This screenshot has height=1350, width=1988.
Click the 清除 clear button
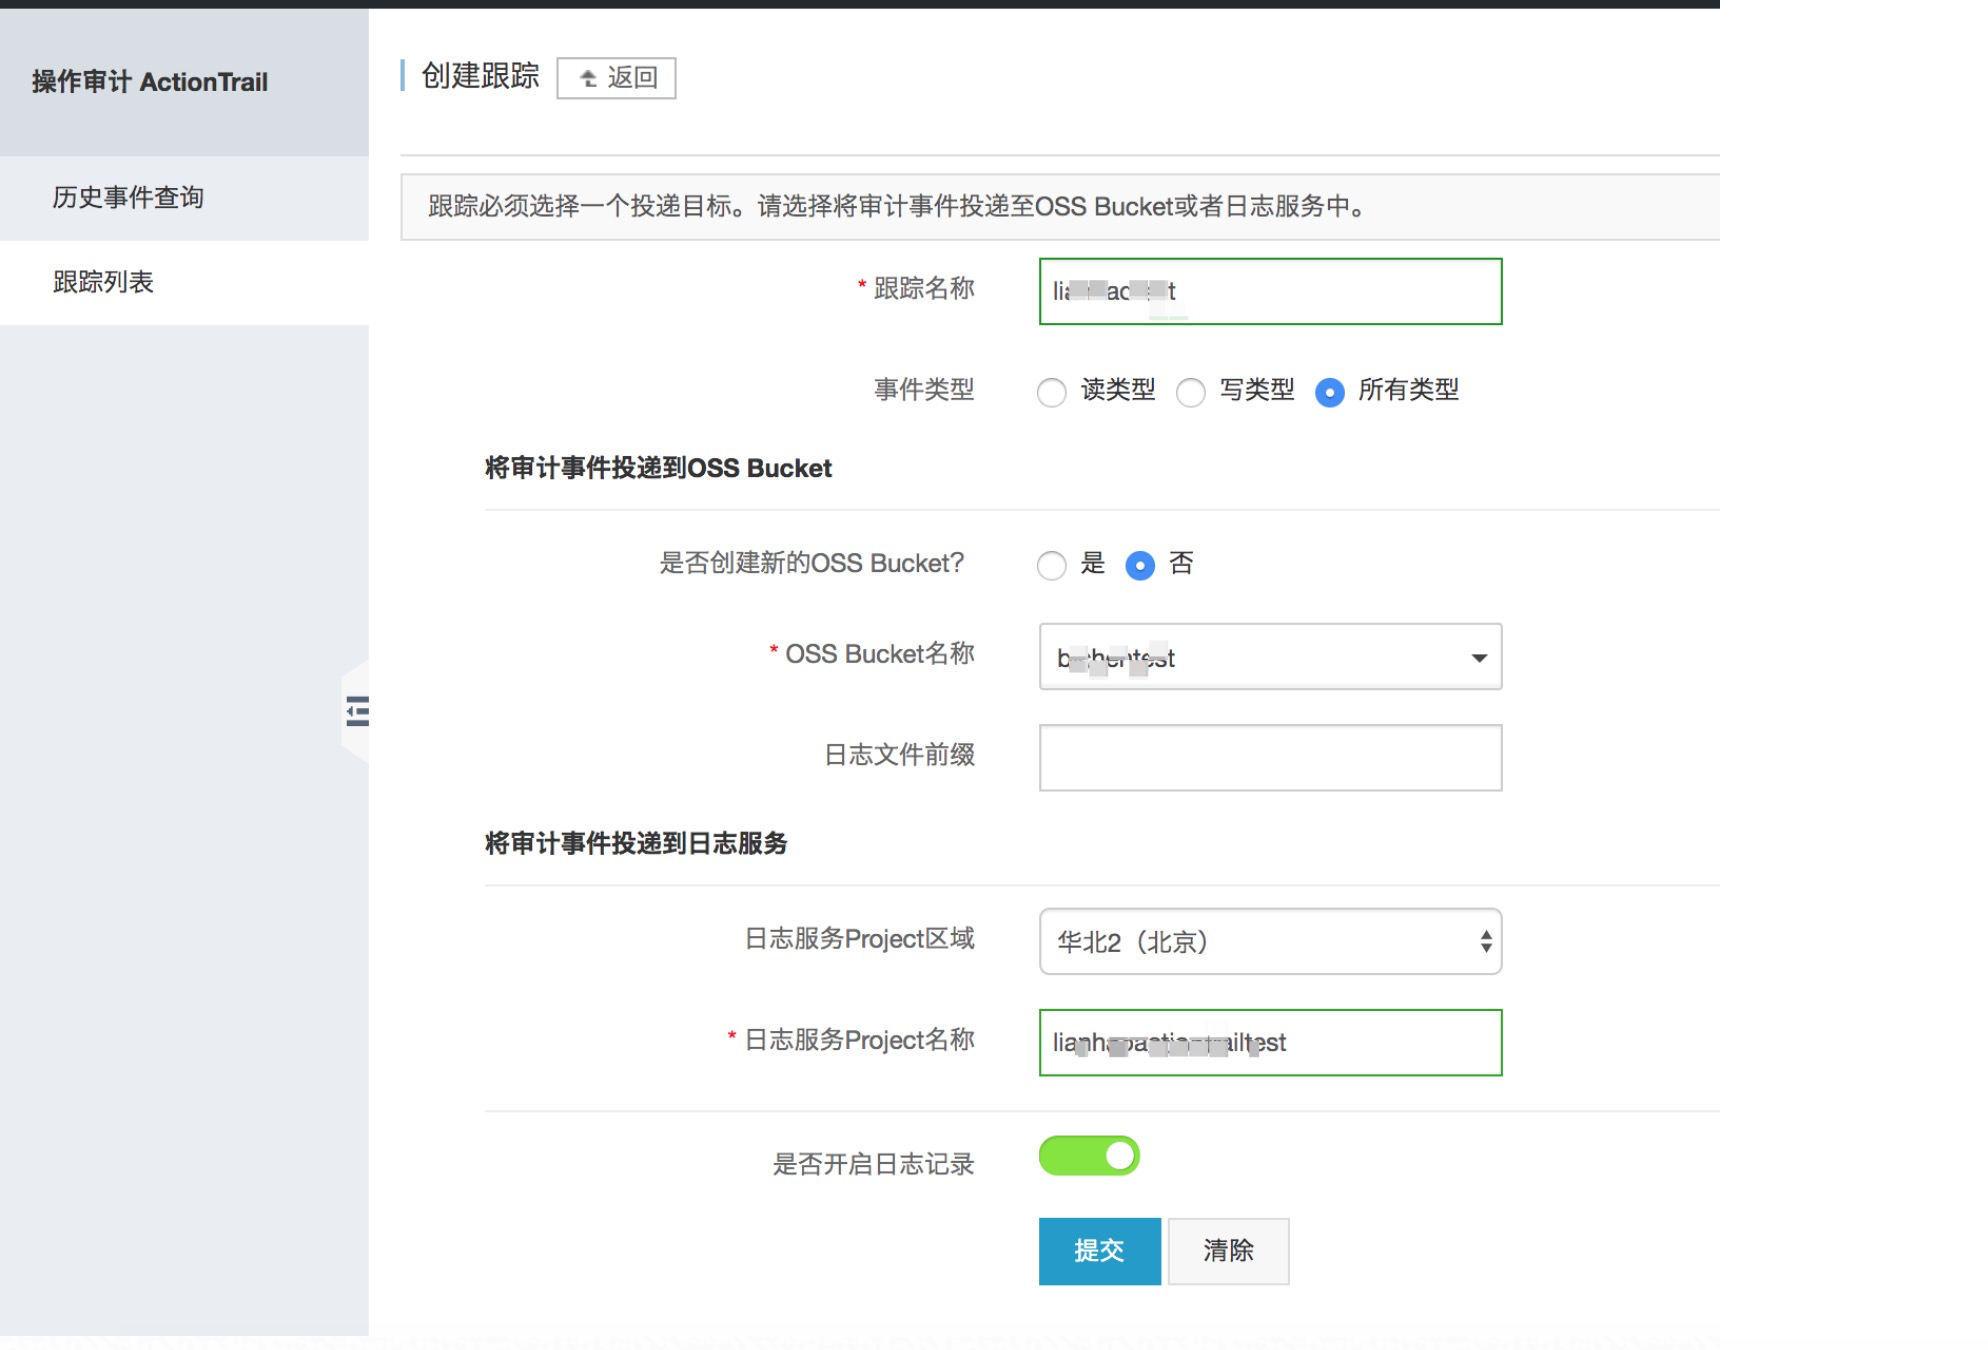coord(1228,1250)
